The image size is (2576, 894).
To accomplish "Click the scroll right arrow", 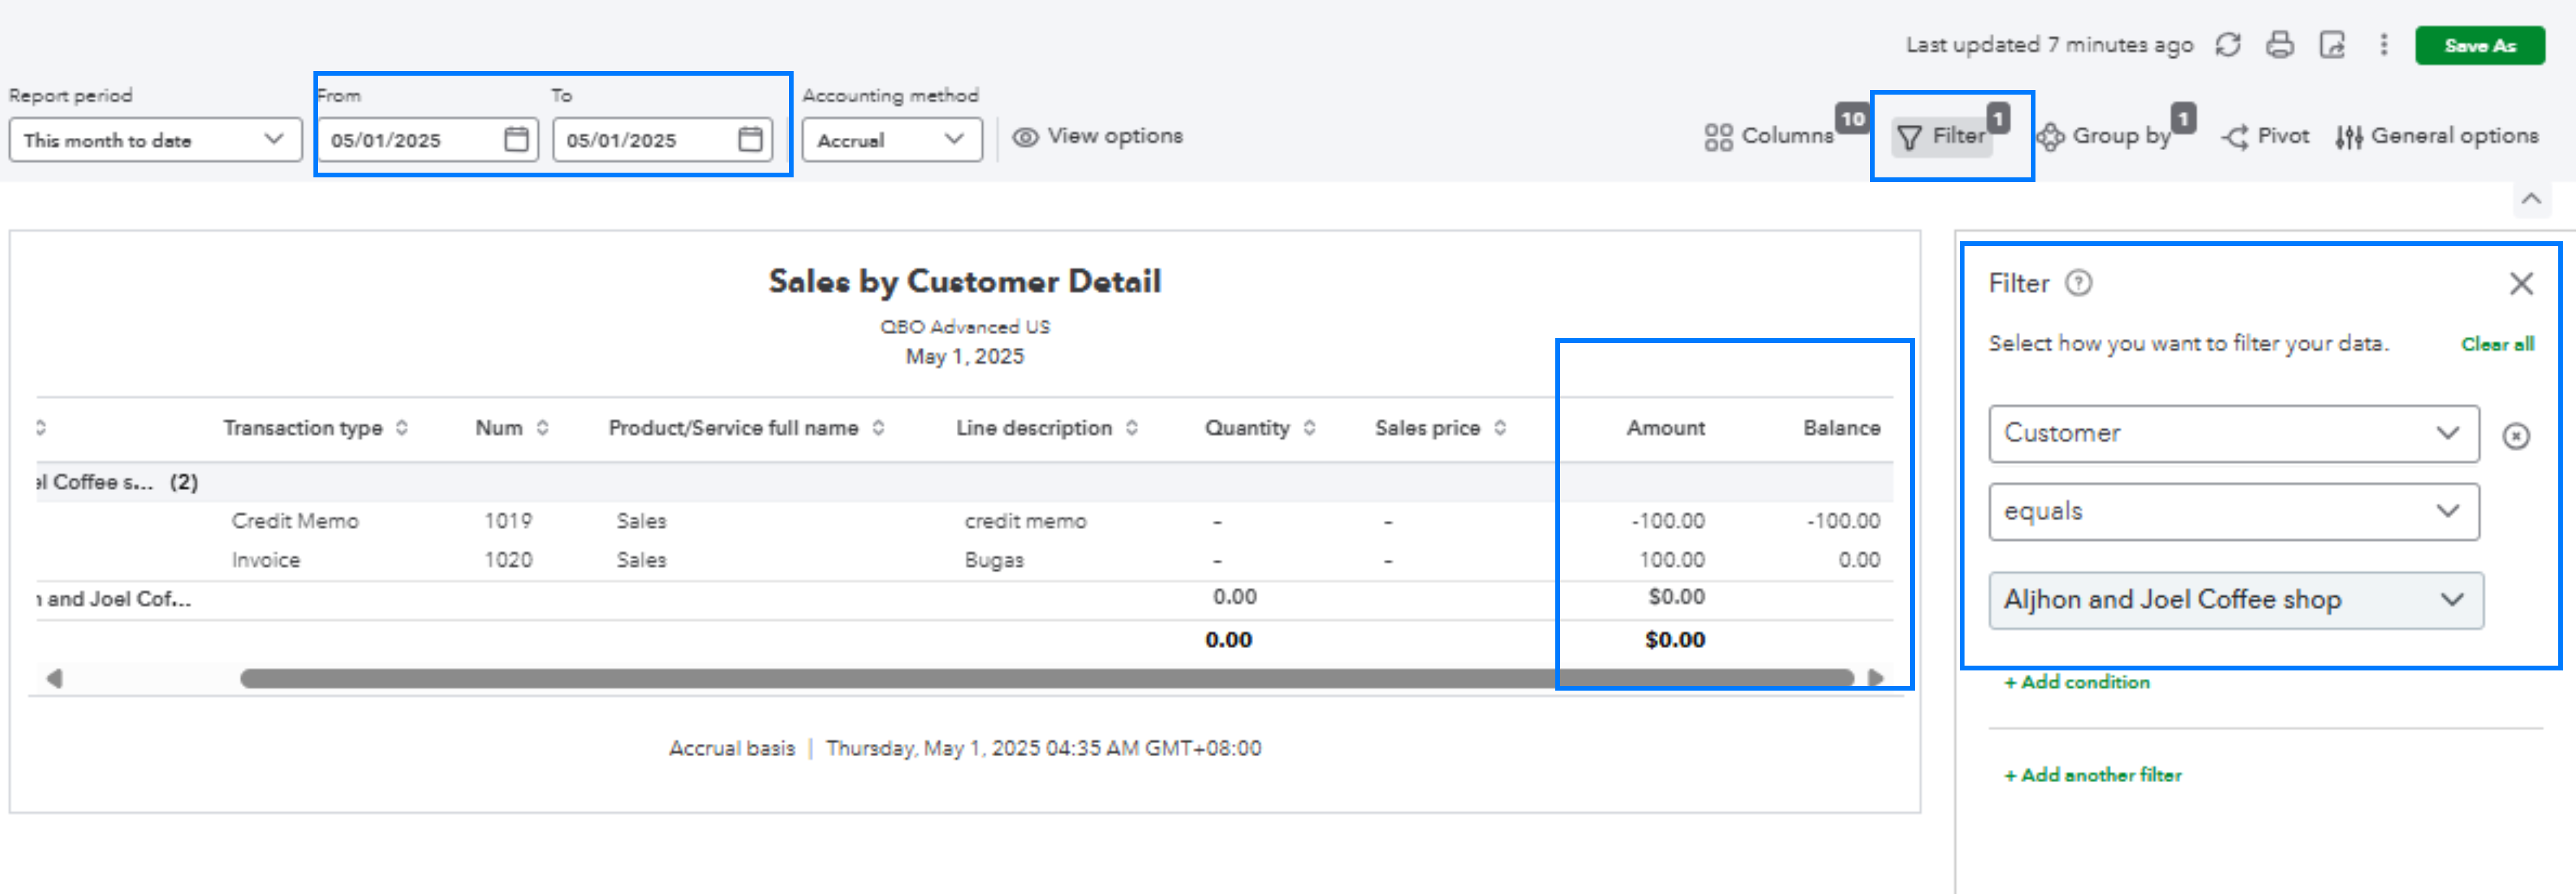I will [1876, 679].
